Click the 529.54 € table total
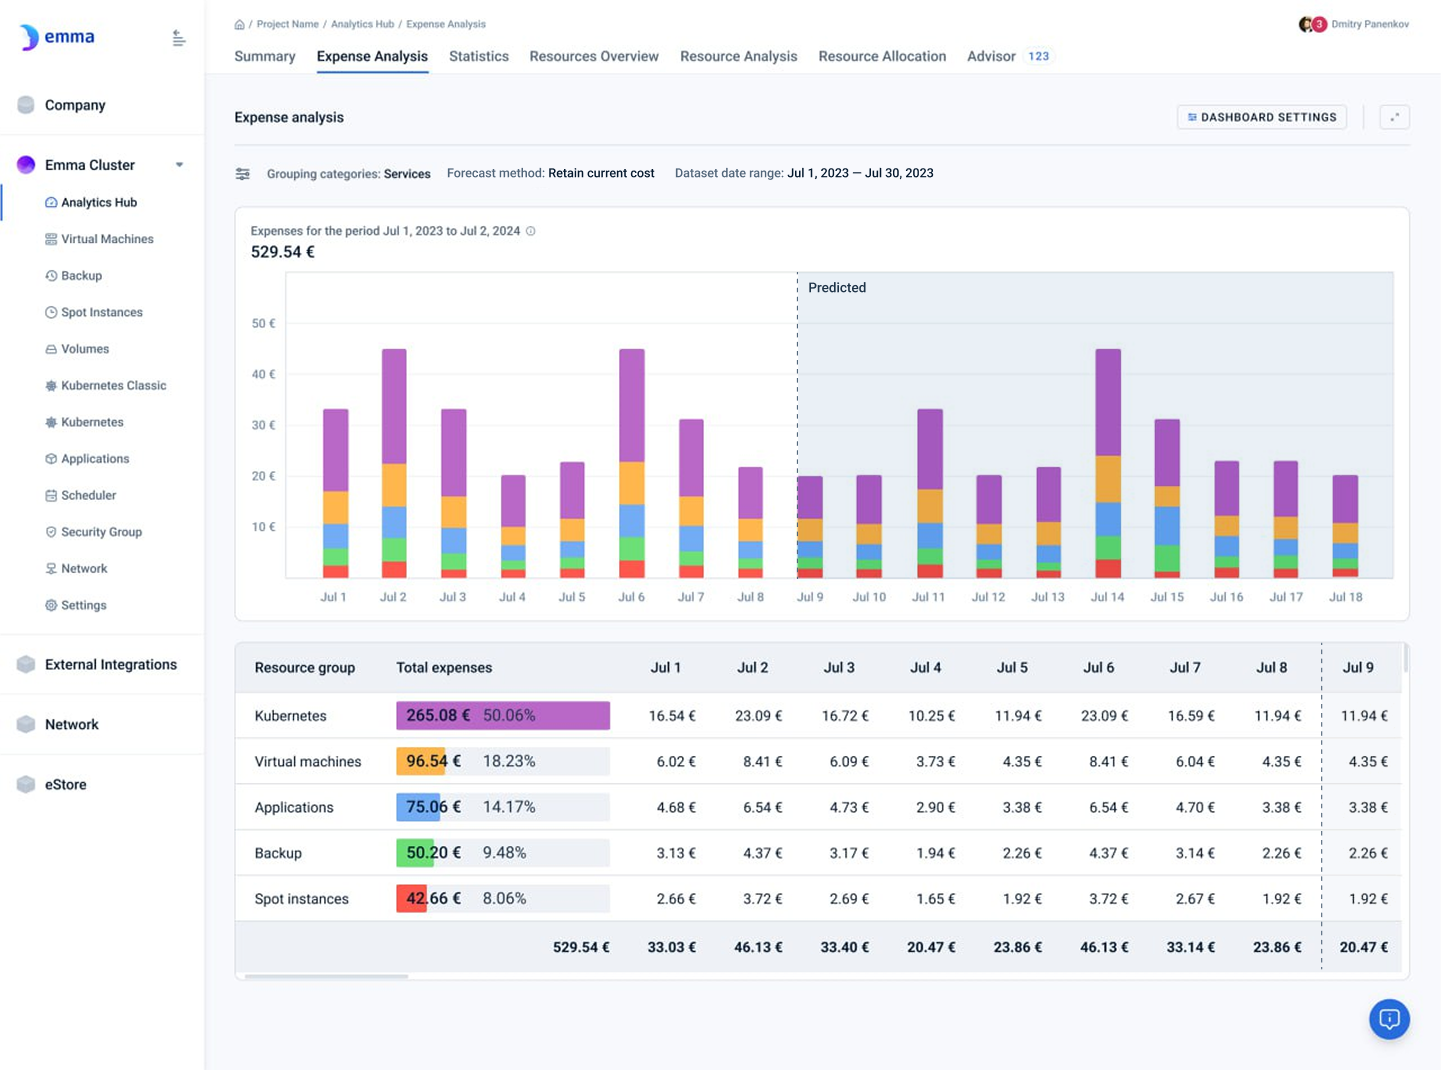The width and height of the screenshot is (1441, 1071). [x=581, y=947]
